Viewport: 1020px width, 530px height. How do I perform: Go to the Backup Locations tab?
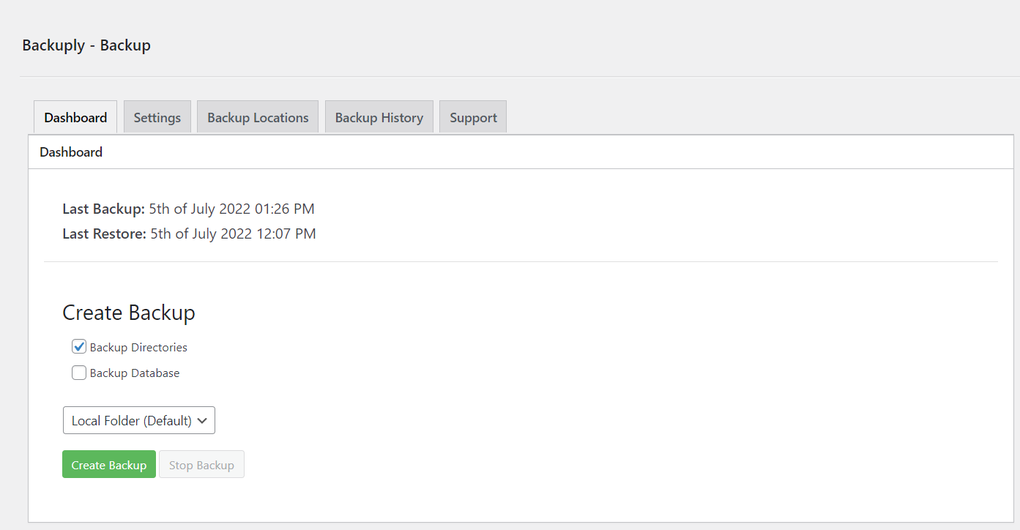[258, 117]
